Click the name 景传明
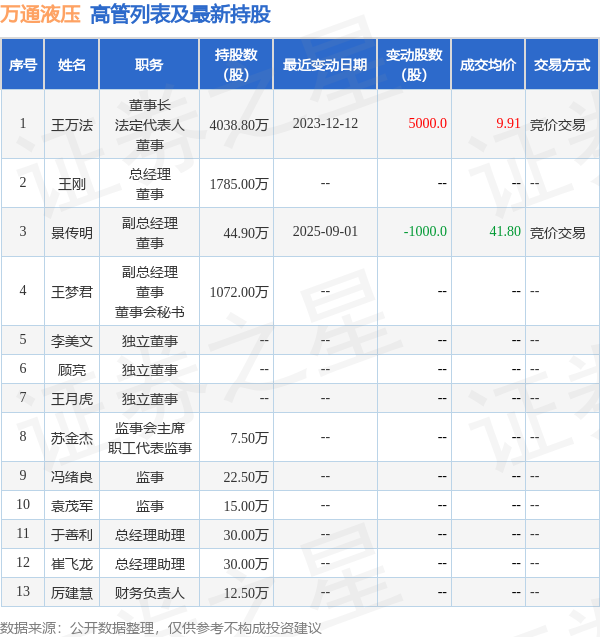This screenshot has height=637, width=600. pos(72,233)
